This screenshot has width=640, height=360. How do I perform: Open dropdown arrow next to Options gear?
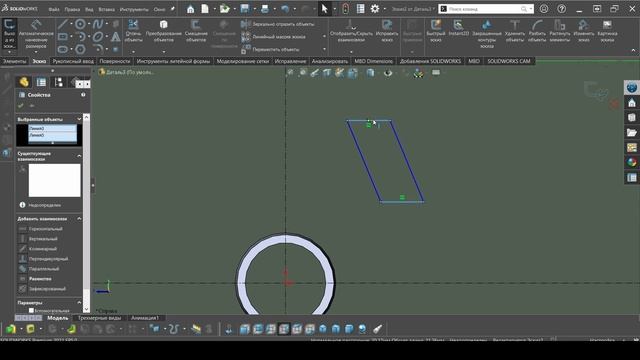click(384, 9)
